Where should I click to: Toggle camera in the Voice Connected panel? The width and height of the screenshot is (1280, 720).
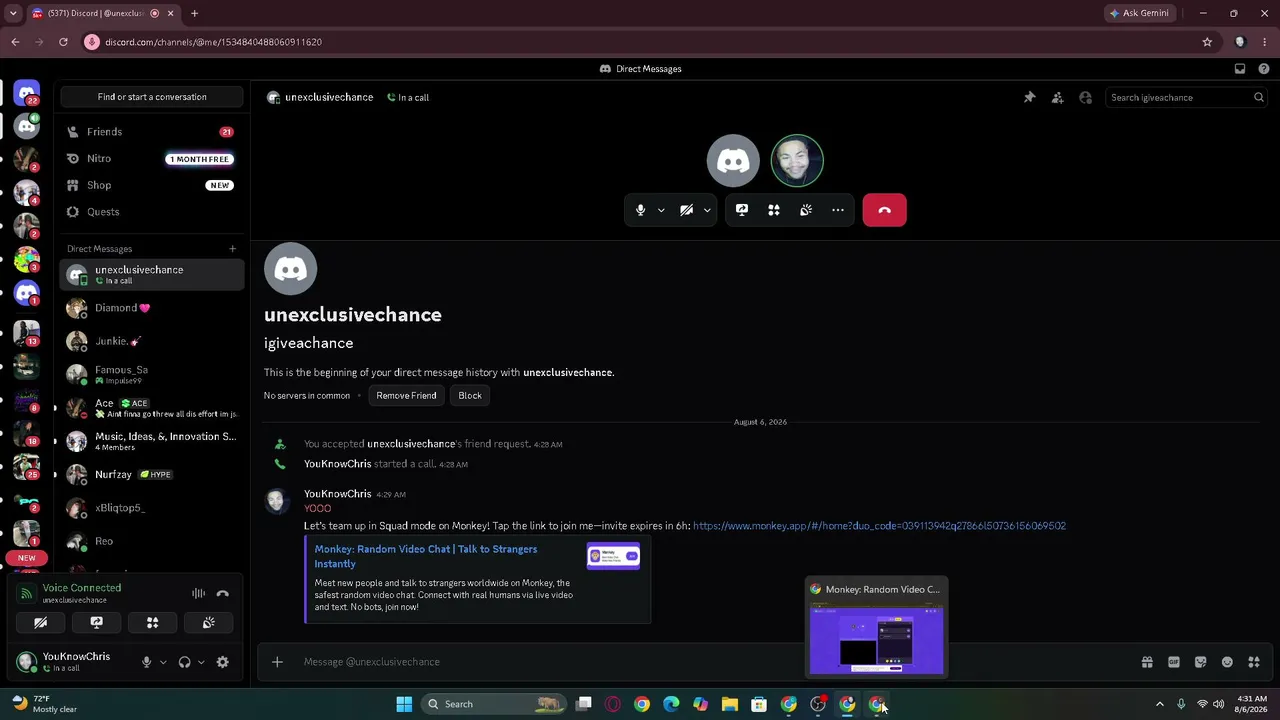coord(41,622)
